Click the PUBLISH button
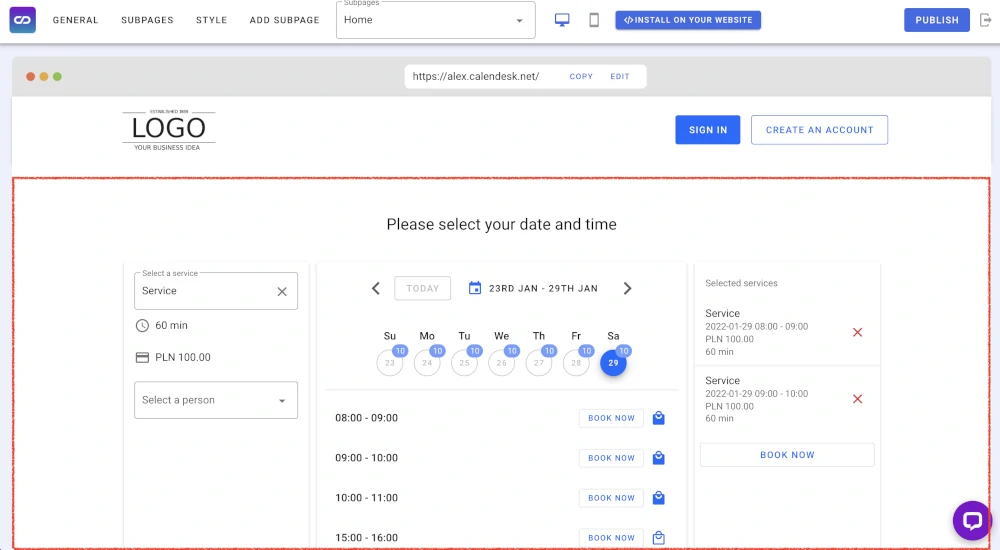Image resolution: width=1000 pixels, height=550 pixels. (937, 20)
